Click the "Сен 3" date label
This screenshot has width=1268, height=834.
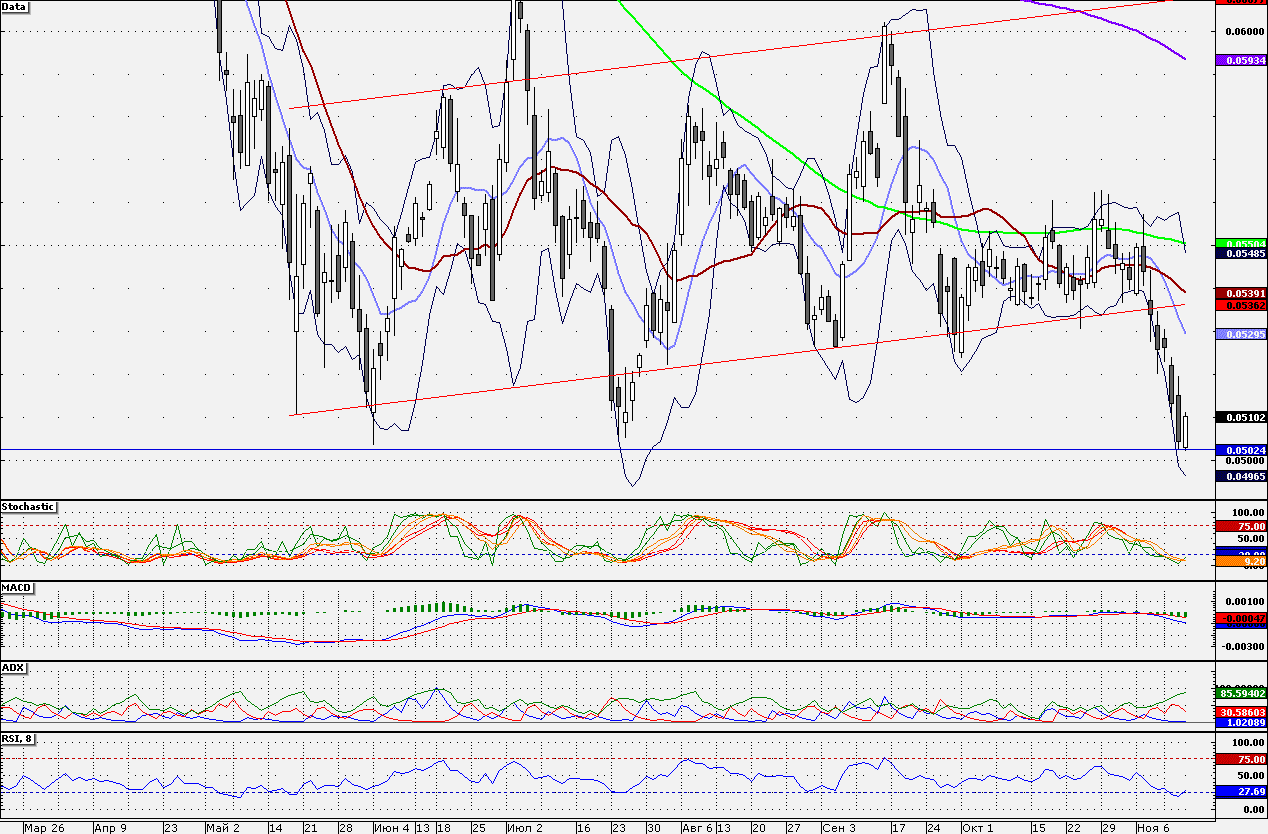click(838, 828)
